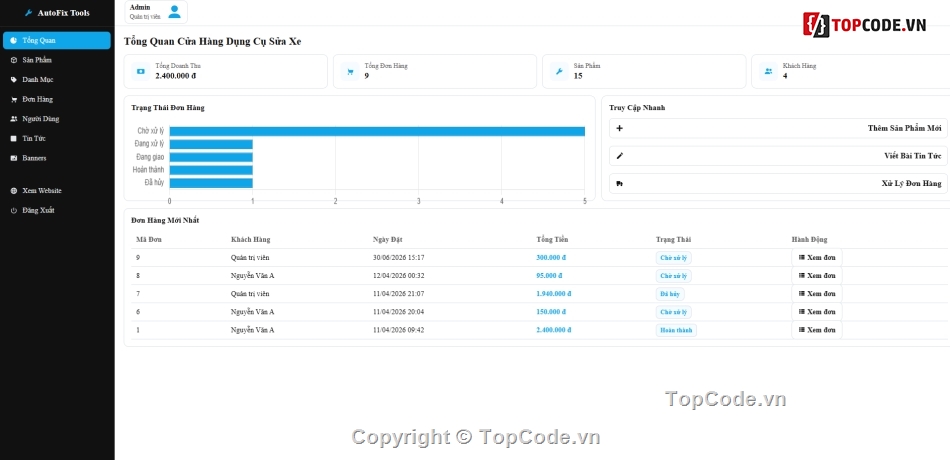
Task: Click the plus icon for Thêm Sản Phẩm Mới
Action: pyautogui.click(x=619, y=128)
